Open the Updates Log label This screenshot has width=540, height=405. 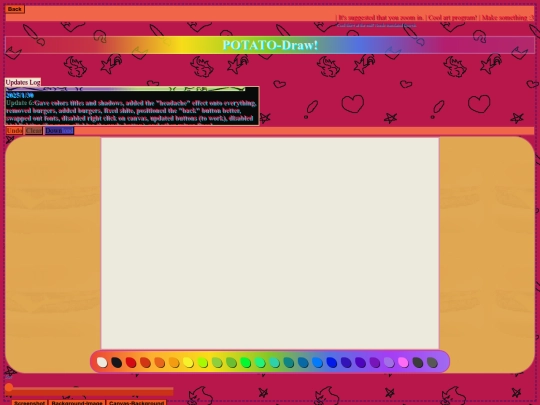pyautogui.click(x=23, y=82)
